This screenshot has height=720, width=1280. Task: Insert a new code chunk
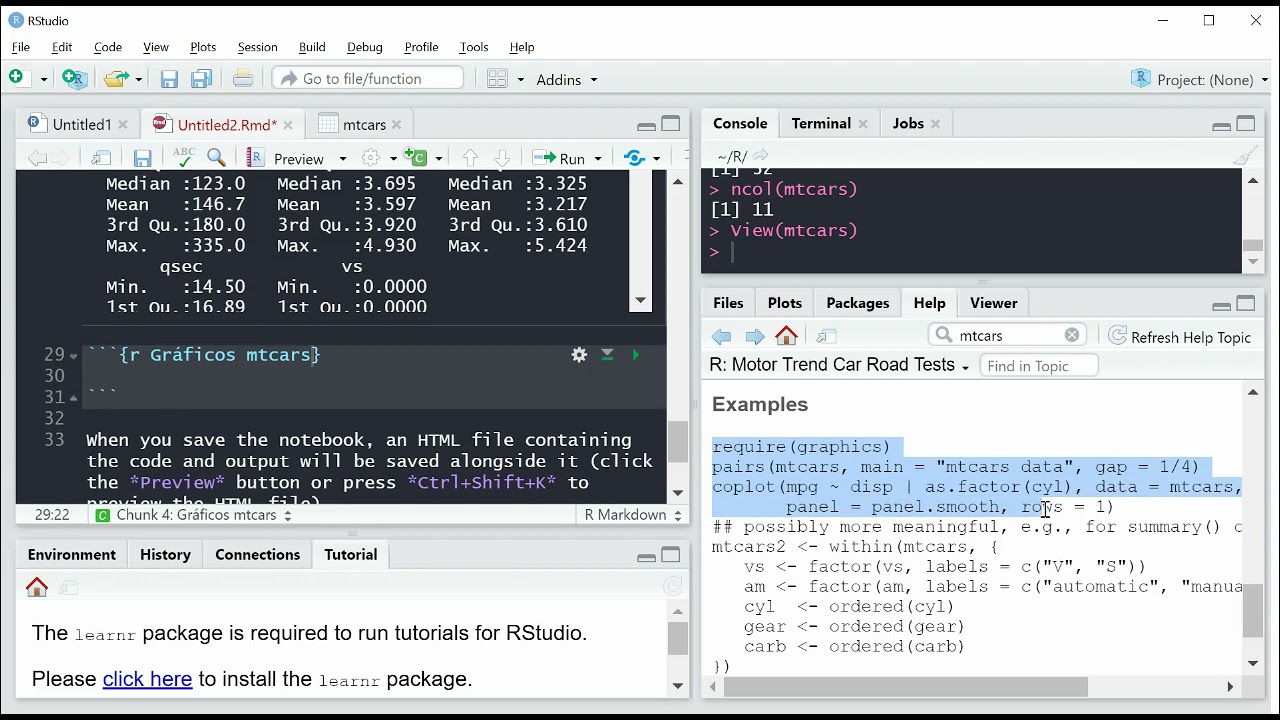(x=415, y=158)
